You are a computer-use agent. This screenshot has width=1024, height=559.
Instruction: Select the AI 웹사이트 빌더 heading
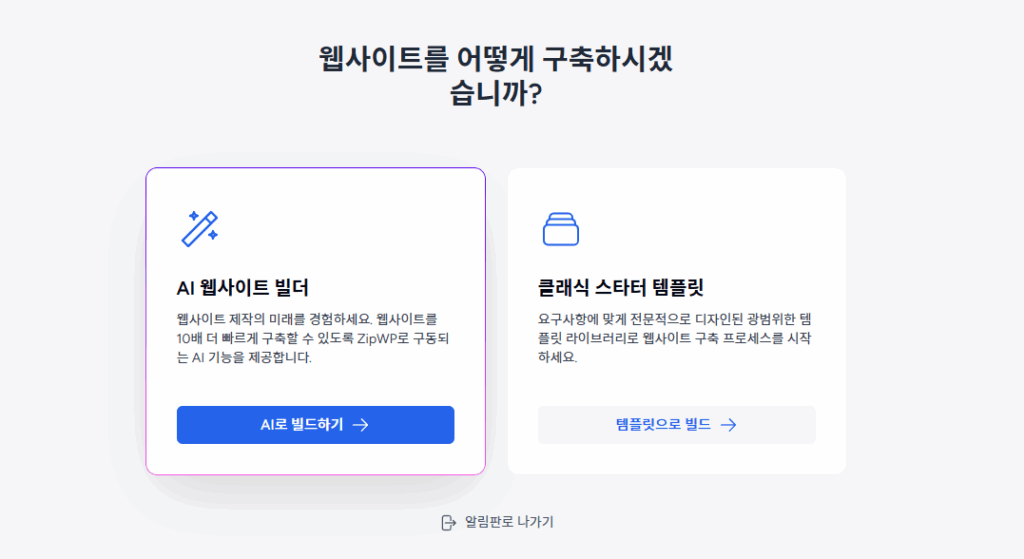click(243, 287)
